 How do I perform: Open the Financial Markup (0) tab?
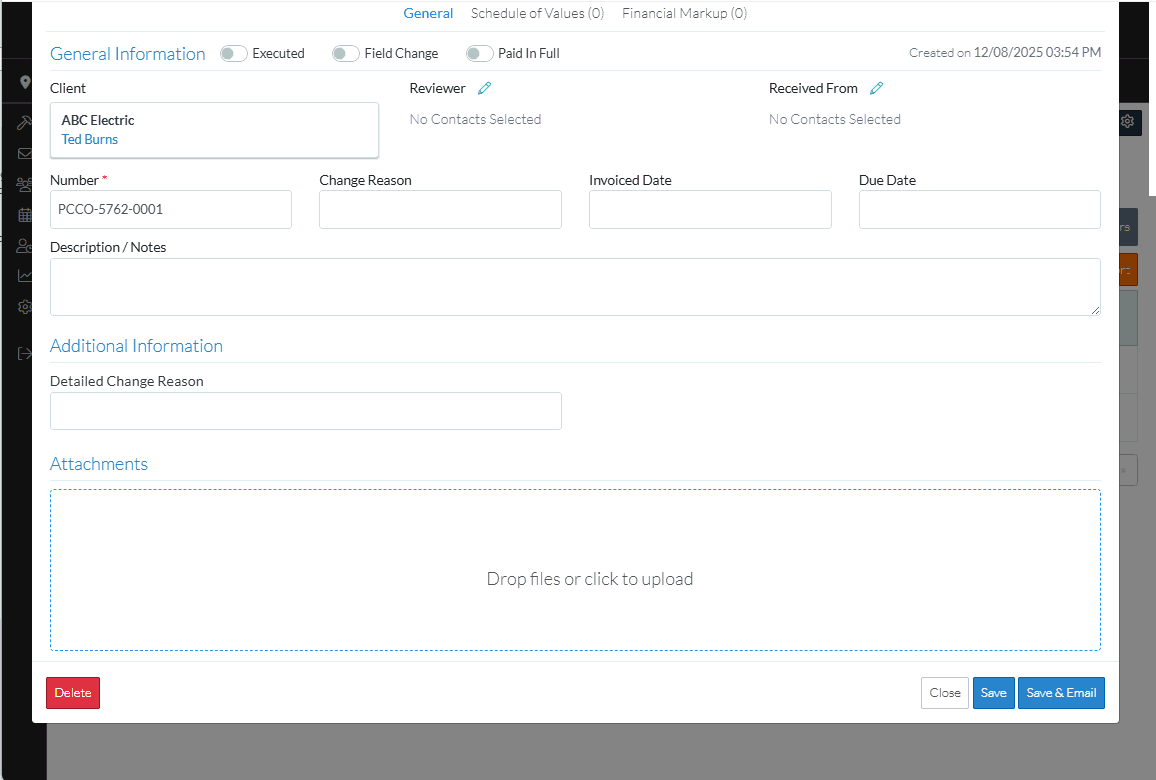[685, 13]
